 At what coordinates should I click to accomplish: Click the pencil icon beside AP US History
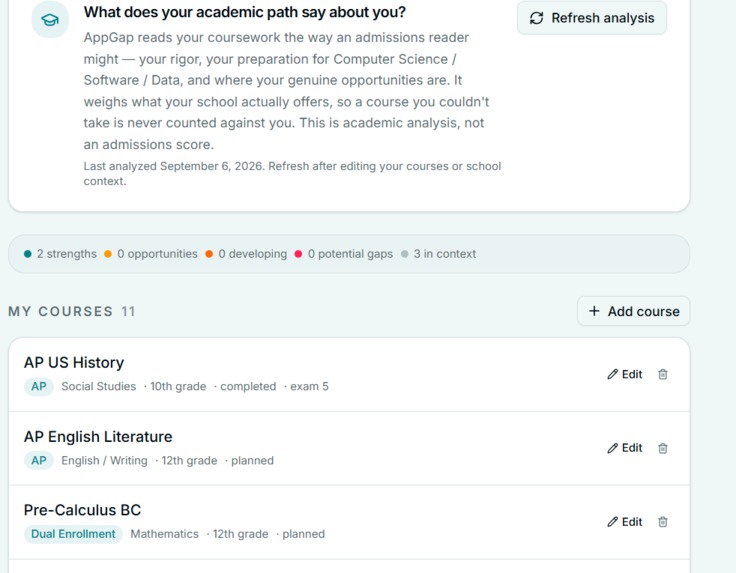click(x=612, y=374)
